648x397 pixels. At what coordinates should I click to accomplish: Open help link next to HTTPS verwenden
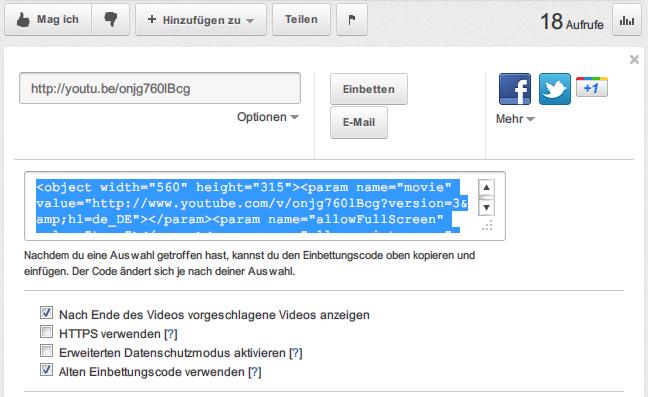(171, 334)
